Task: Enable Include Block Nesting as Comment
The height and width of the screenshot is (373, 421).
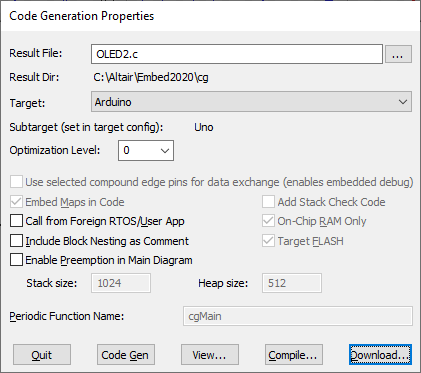Action: coord(16,241)
